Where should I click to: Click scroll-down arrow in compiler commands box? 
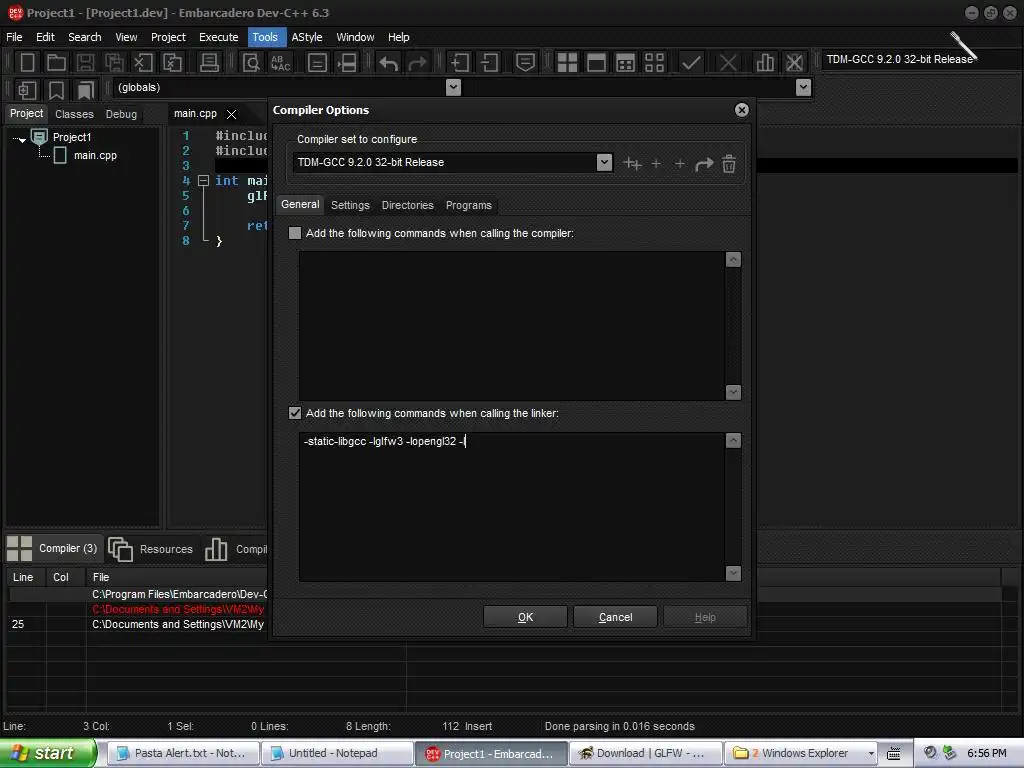click(x=733, y=392)
